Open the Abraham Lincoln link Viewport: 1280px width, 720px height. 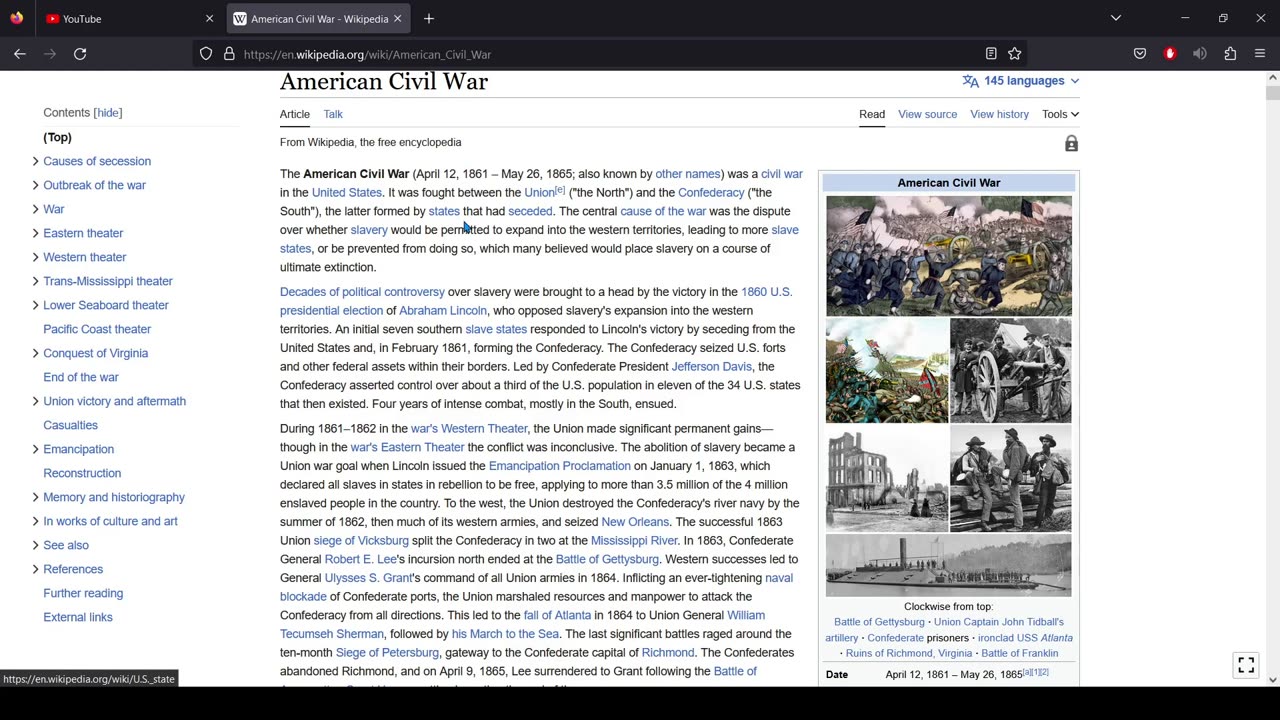443,310
